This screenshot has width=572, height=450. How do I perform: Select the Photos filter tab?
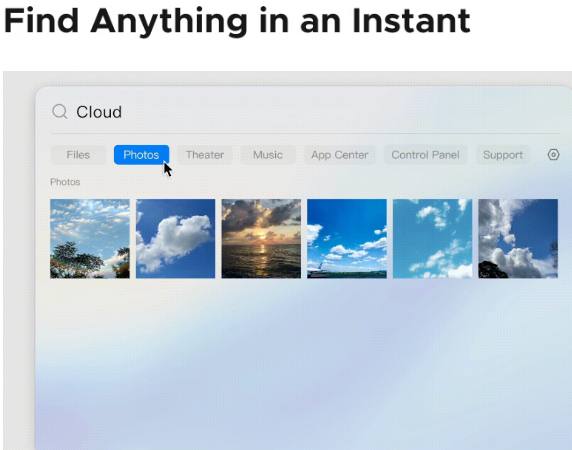141,155
